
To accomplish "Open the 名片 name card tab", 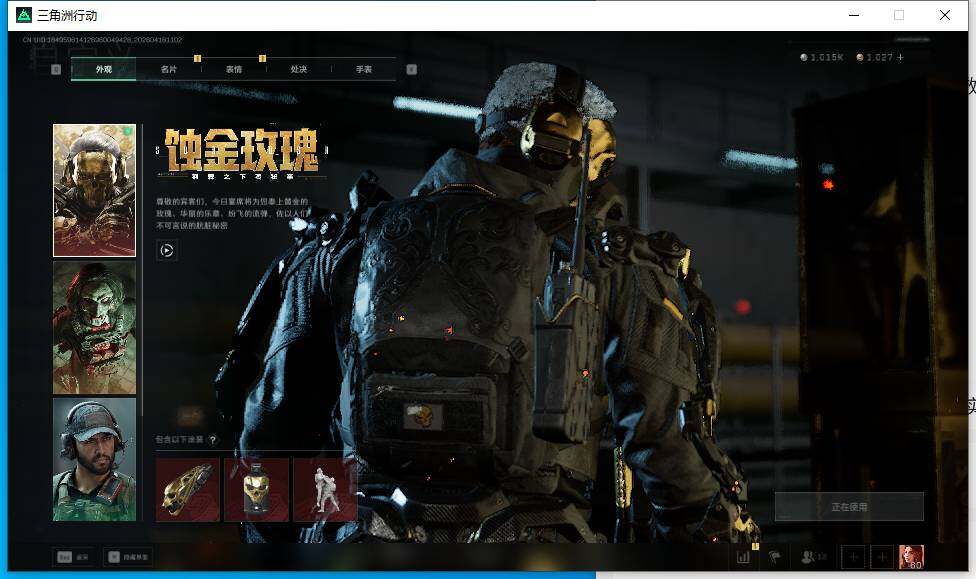I will tap(169, 69).
